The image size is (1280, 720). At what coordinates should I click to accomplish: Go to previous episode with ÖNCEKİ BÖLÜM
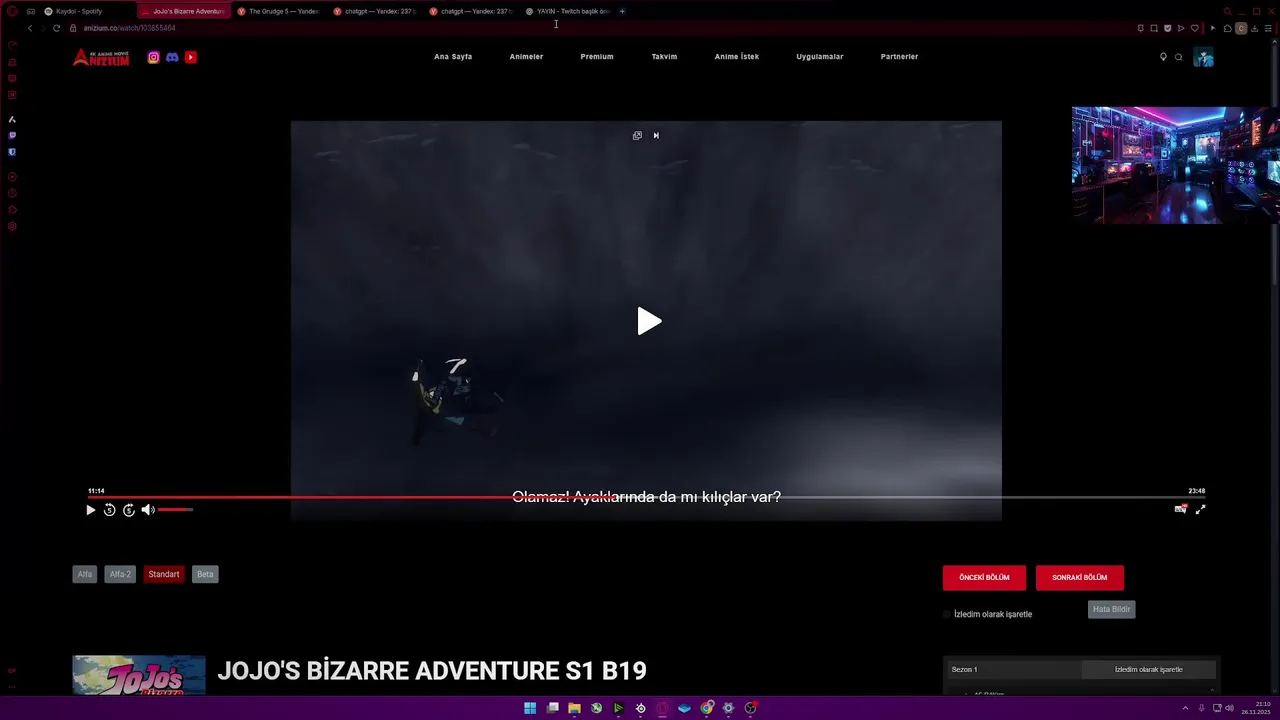tap(984, 578)
